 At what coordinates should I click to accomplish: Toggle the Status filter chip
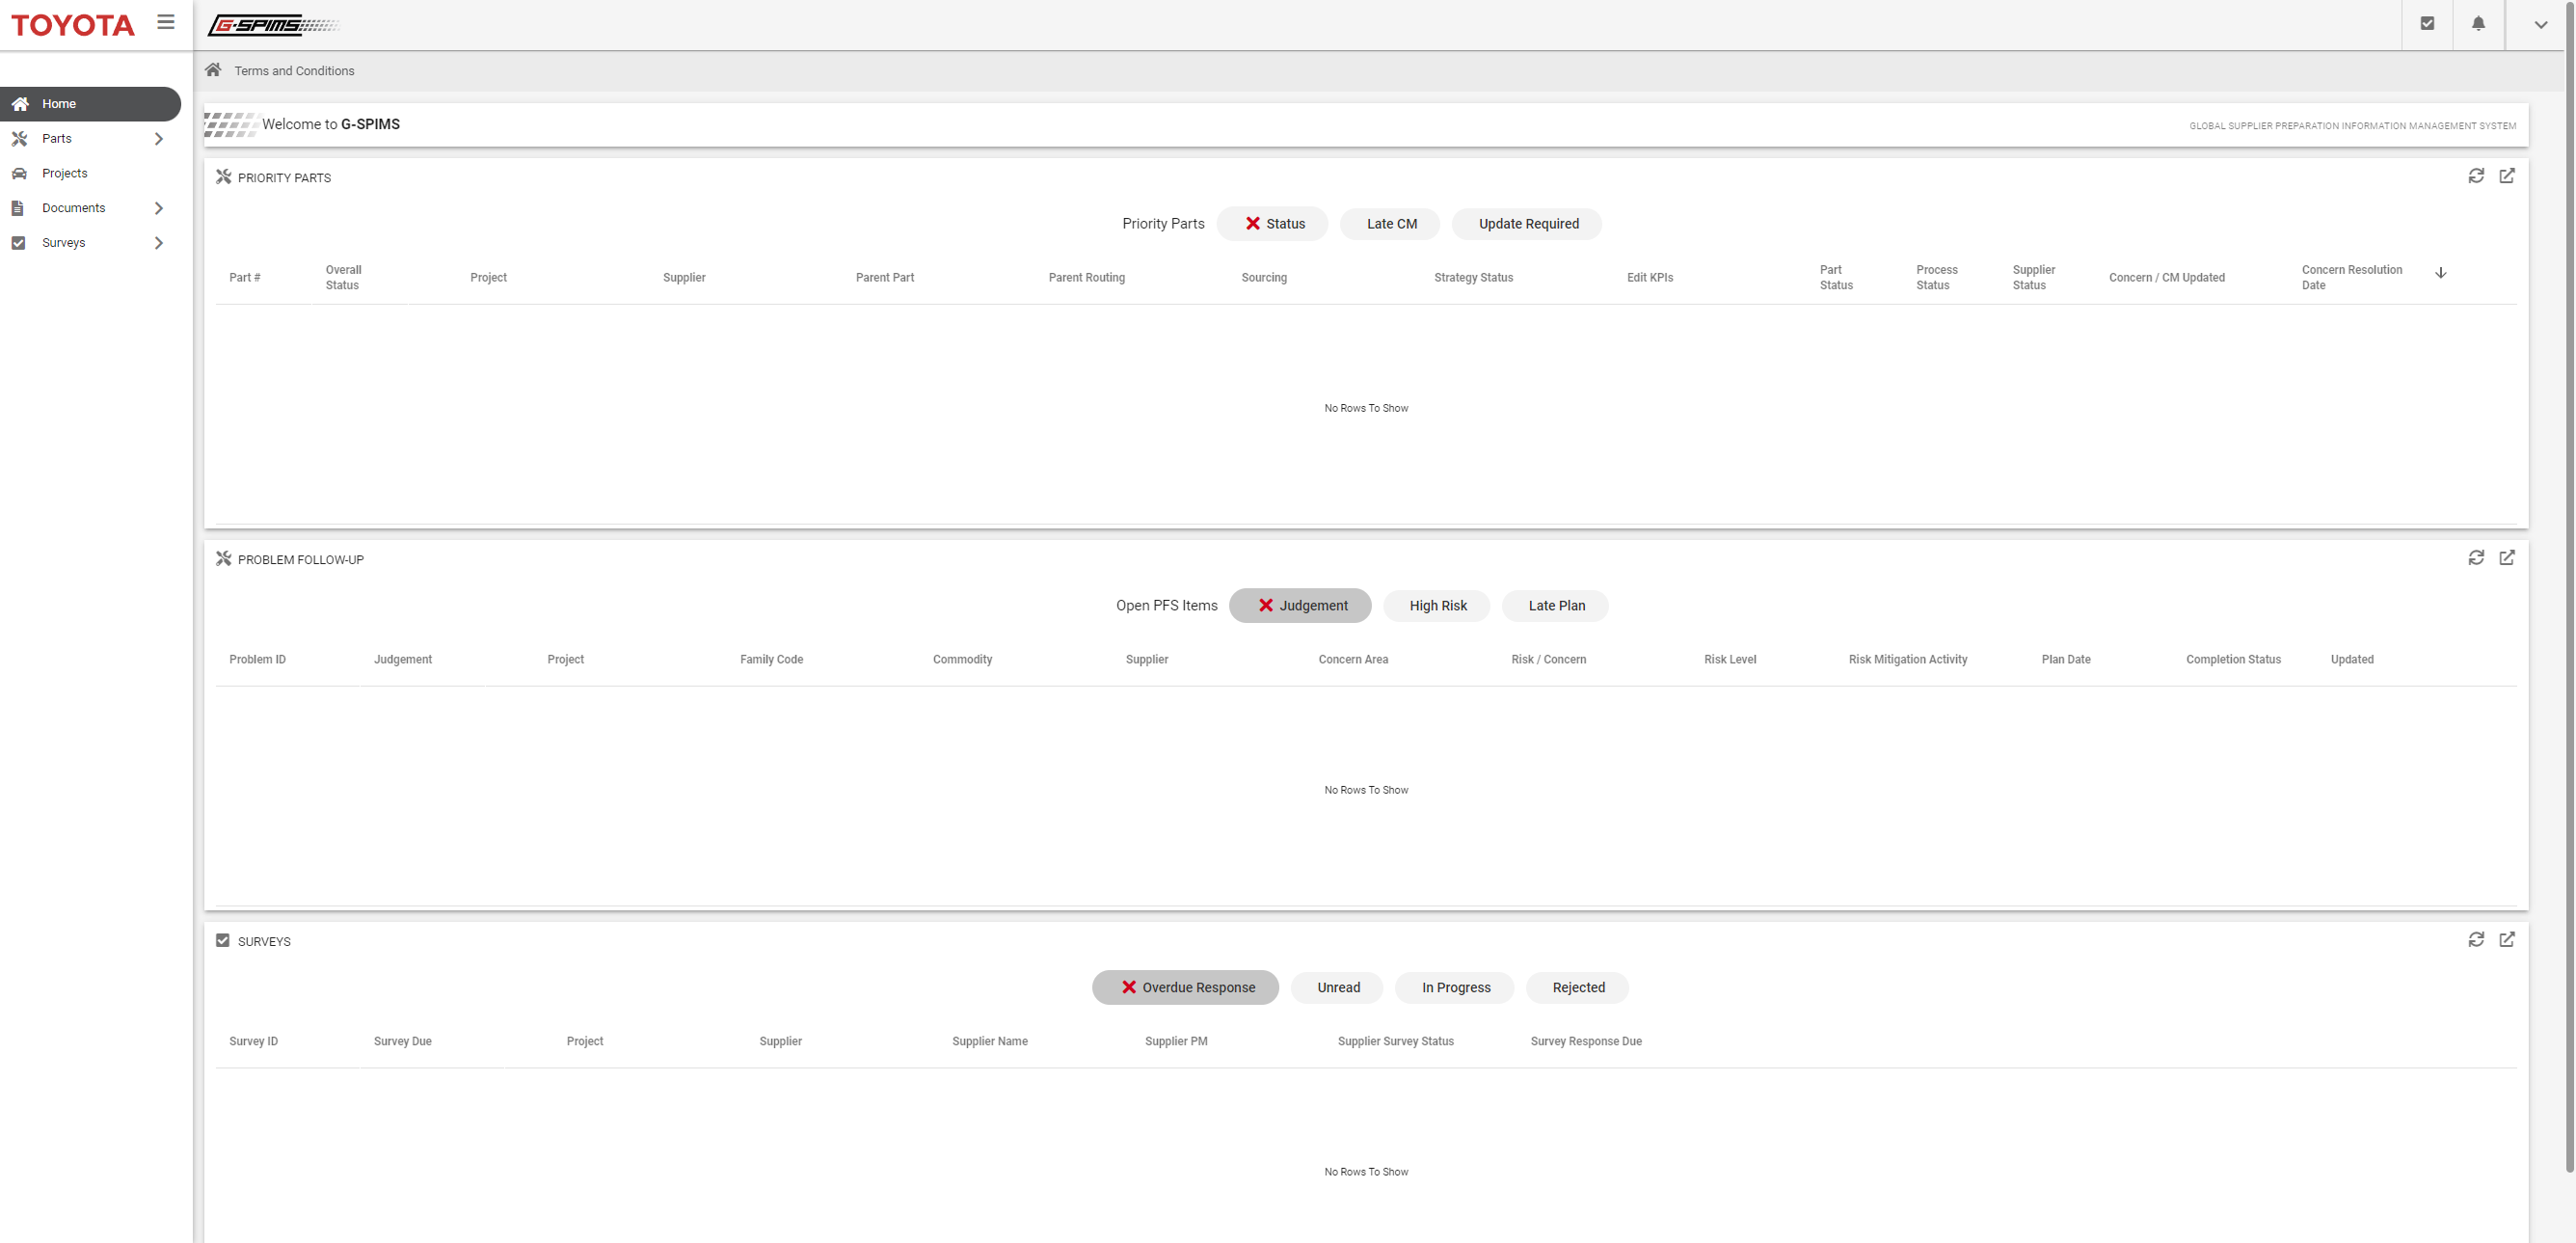point(1272,224)
